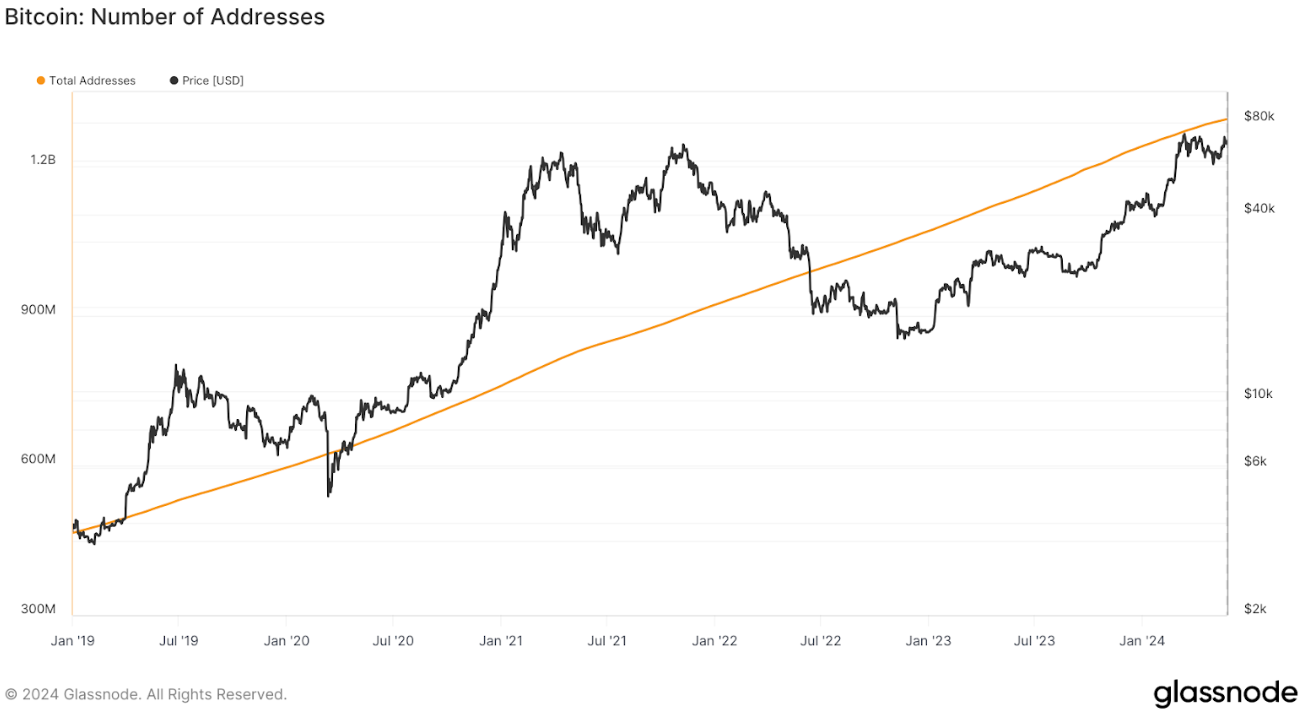Select the $2k price axis label
Viewport: 1302px width, 714px height.
[1255, 609]
